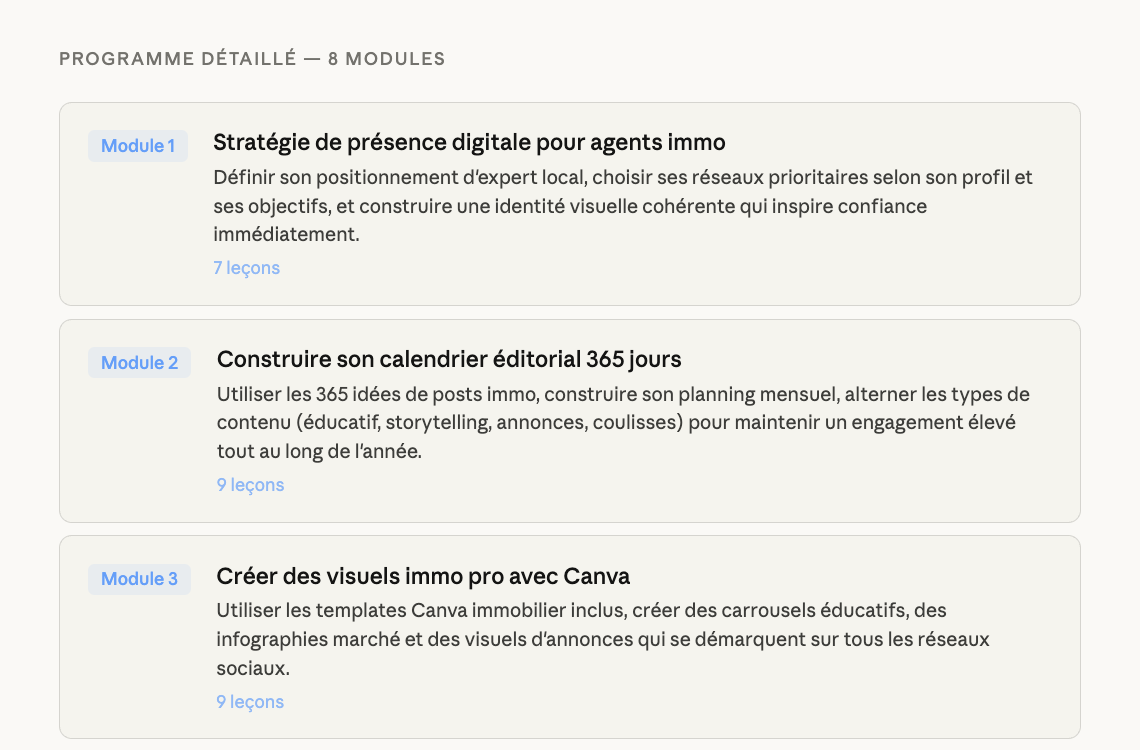Open 'Construire son calendrier éditorial 365 jours' title
Viewport: 1140px width, 750px height.
(x=449, y=359)
